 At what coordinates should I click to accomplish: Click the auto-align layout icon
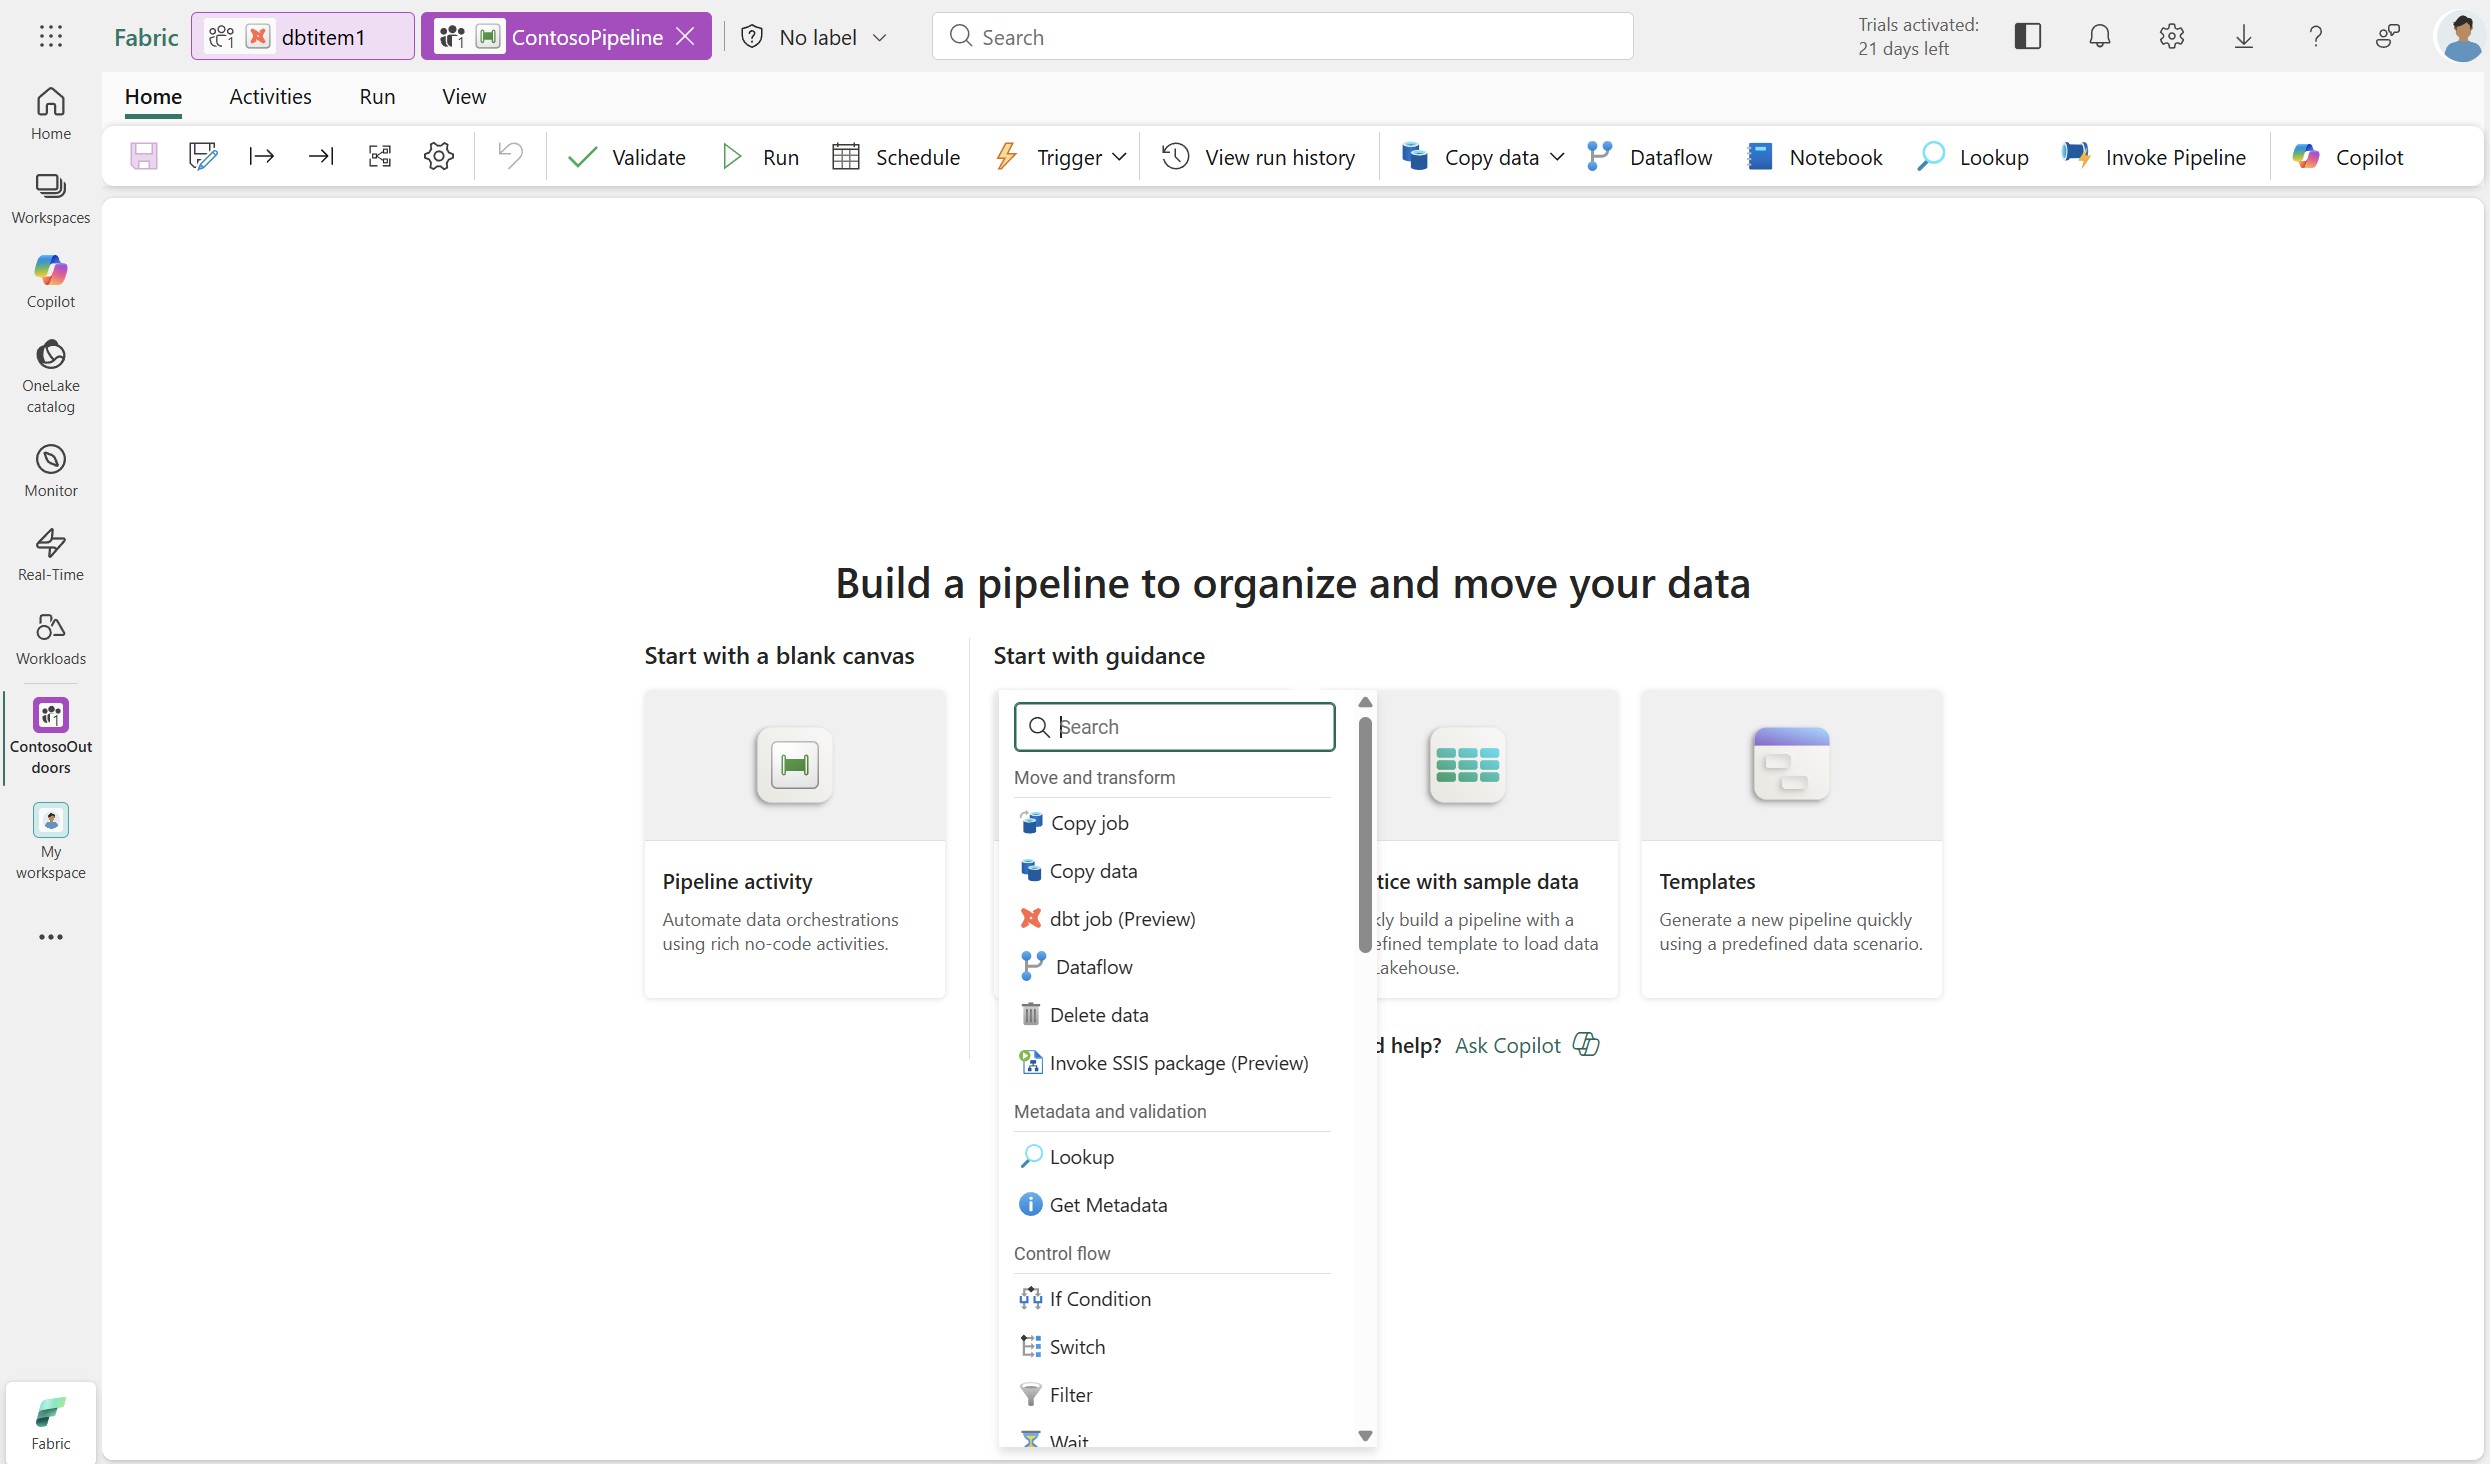click(x=380, y=156)
